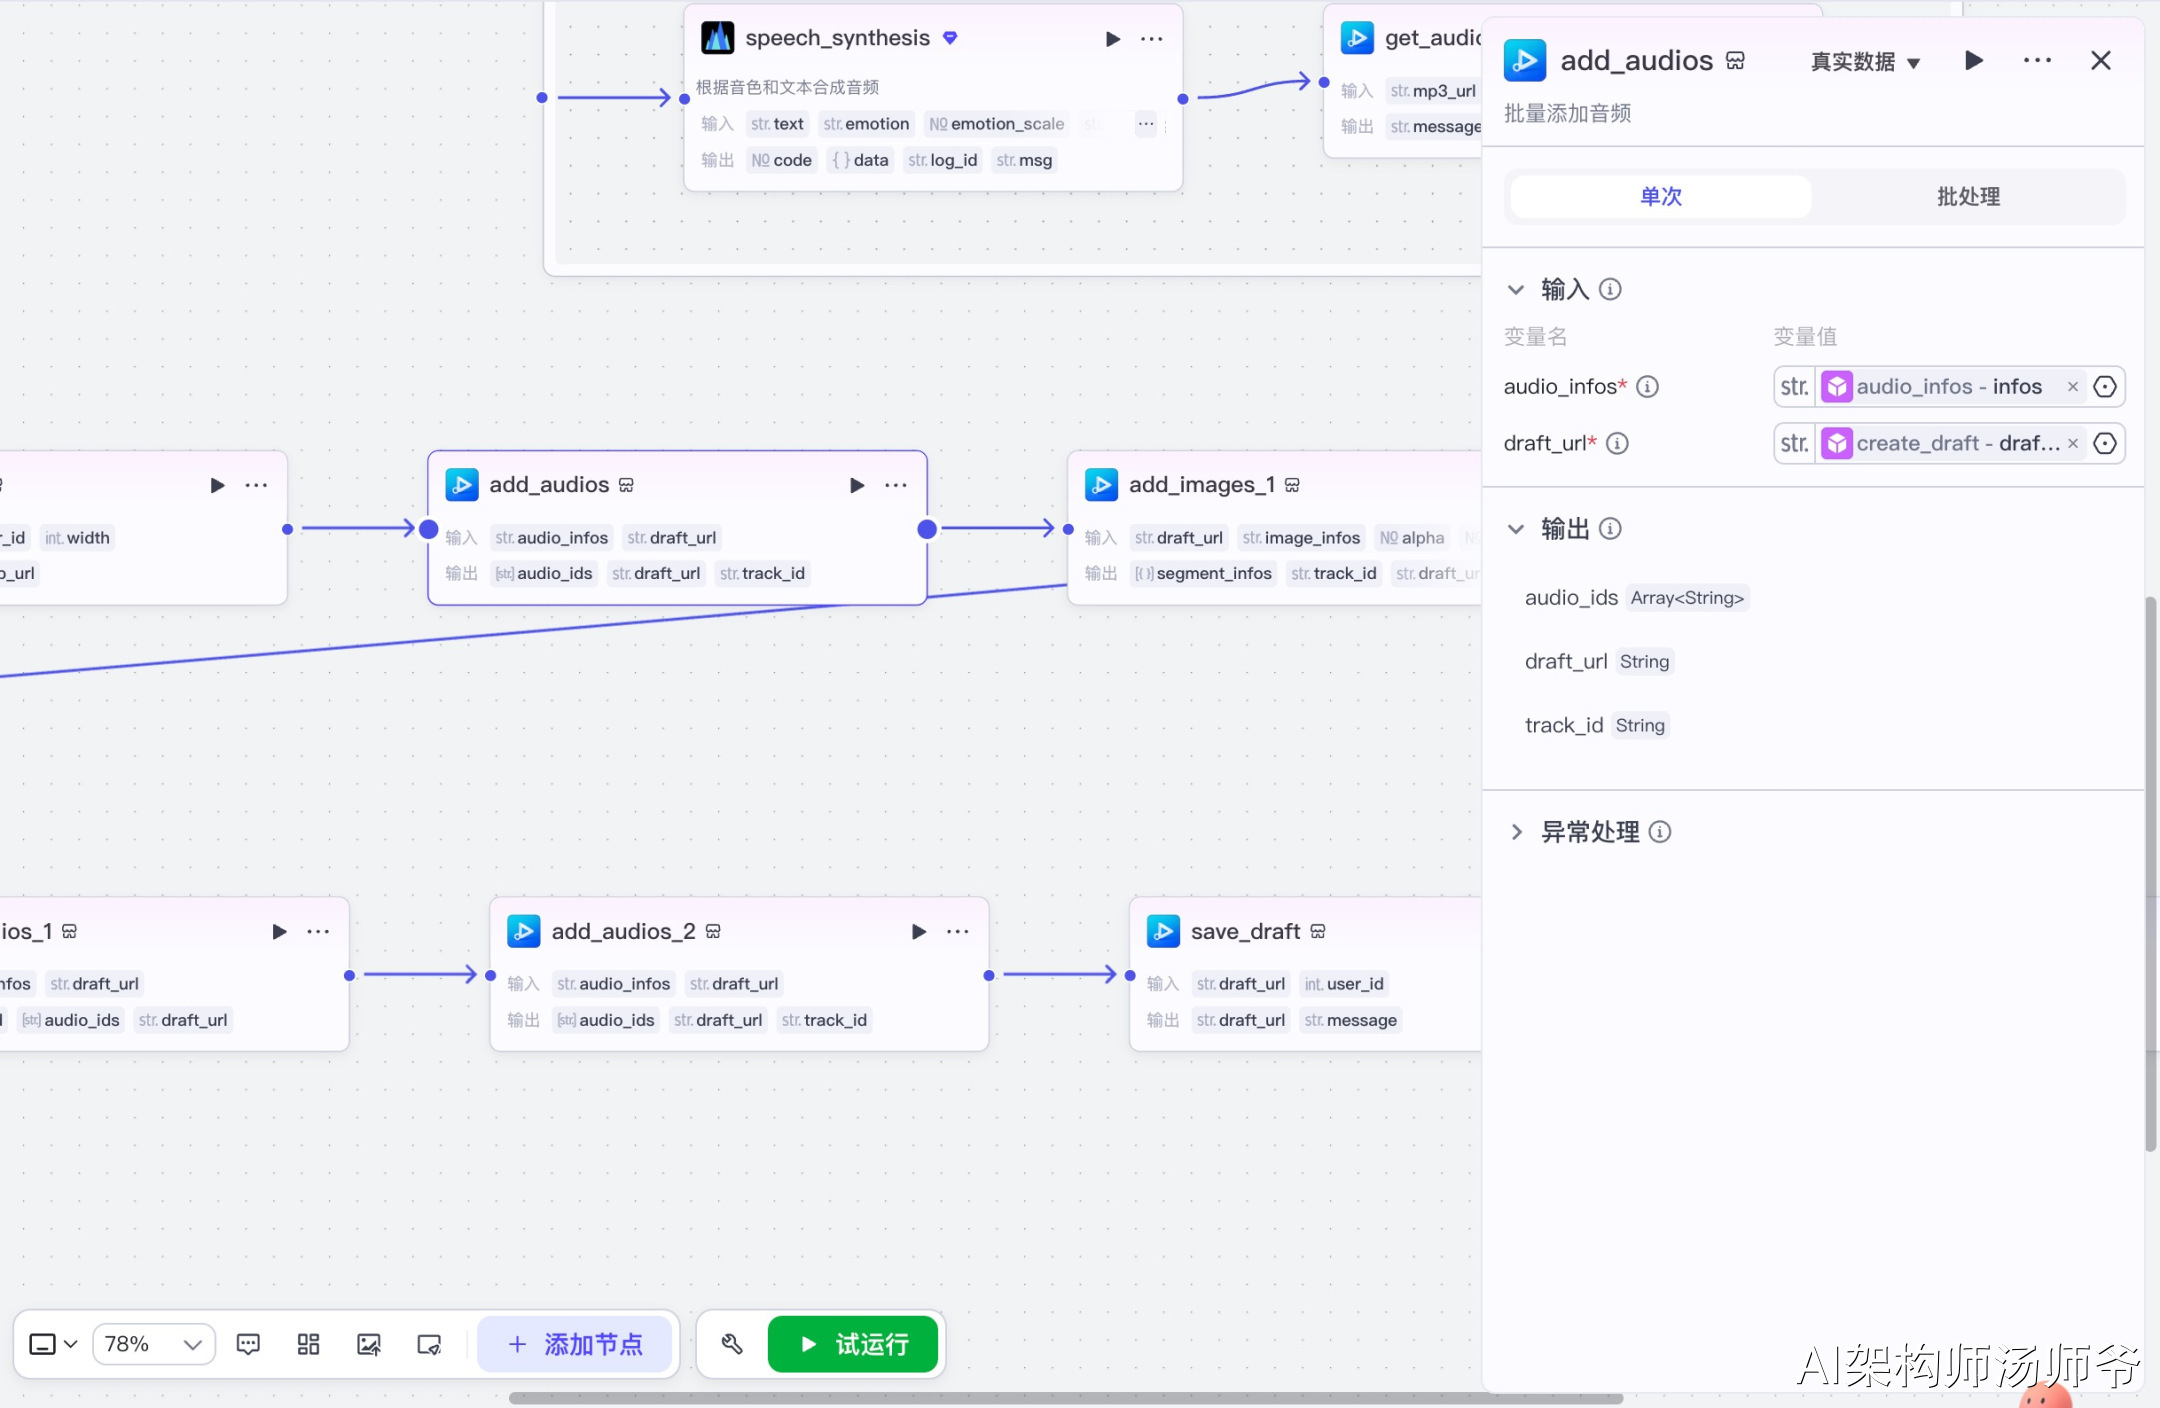Image resolution: width=2160 pixels, height=1408 pixels.
Task: Click the green 试运行 button
Action: [x=853, y=1344]
